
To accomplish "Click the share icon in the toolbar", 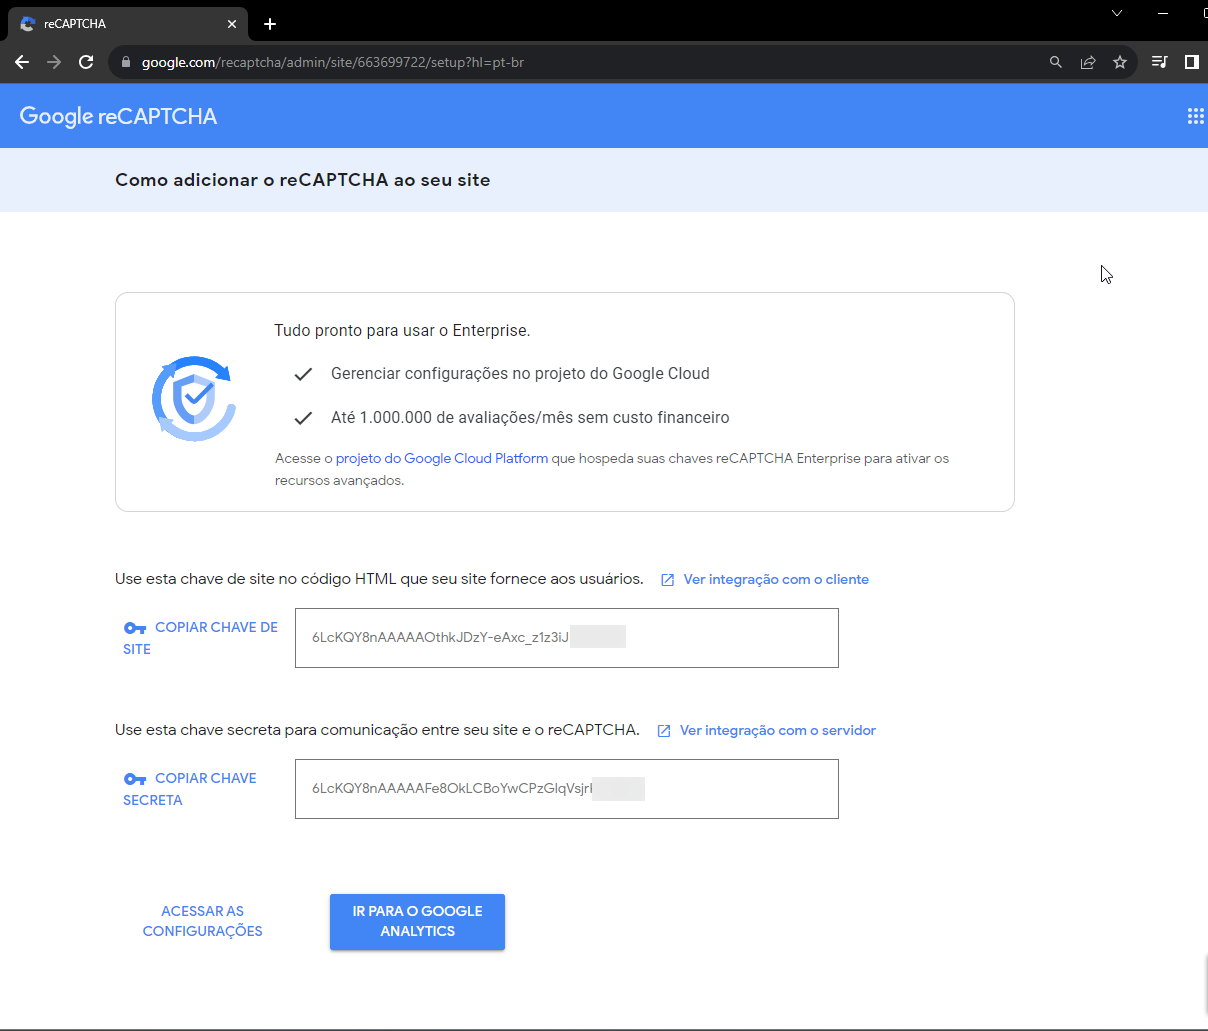I will pyautogui.click(x=1088, y=61).
